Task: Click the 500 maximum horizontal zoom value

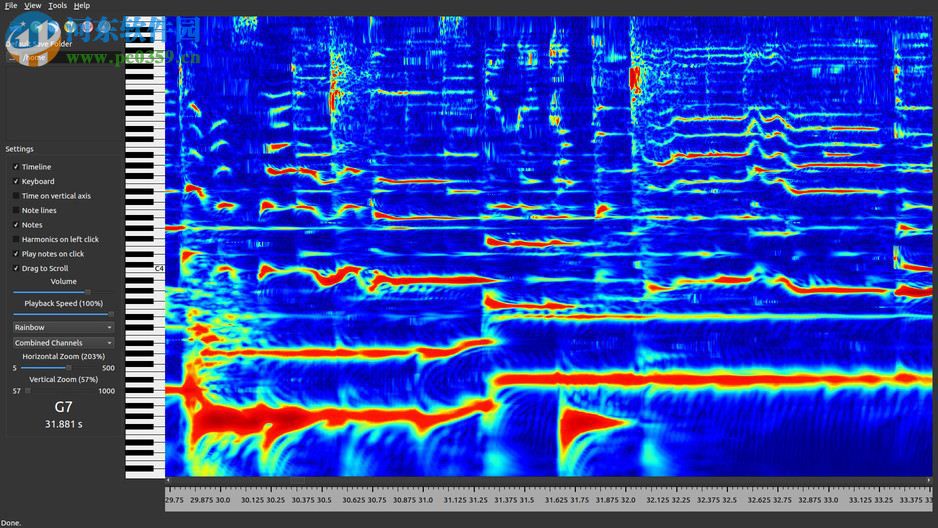Action: coord(108,368)
